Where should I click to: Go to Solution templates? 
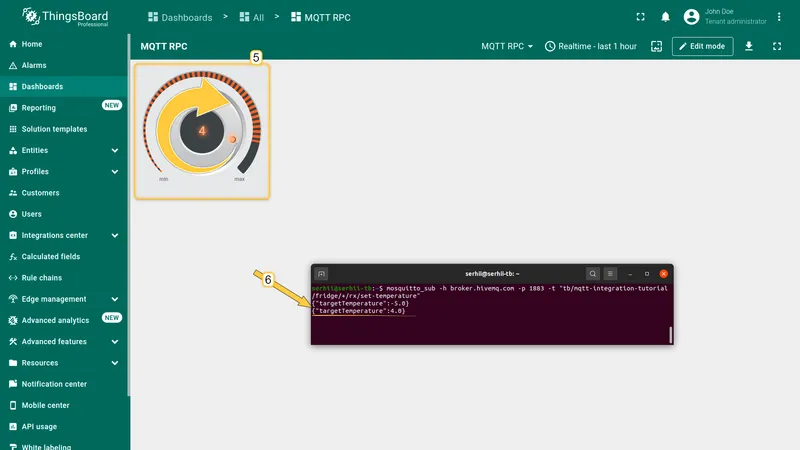pyautogui.click(x=64, y=129)
